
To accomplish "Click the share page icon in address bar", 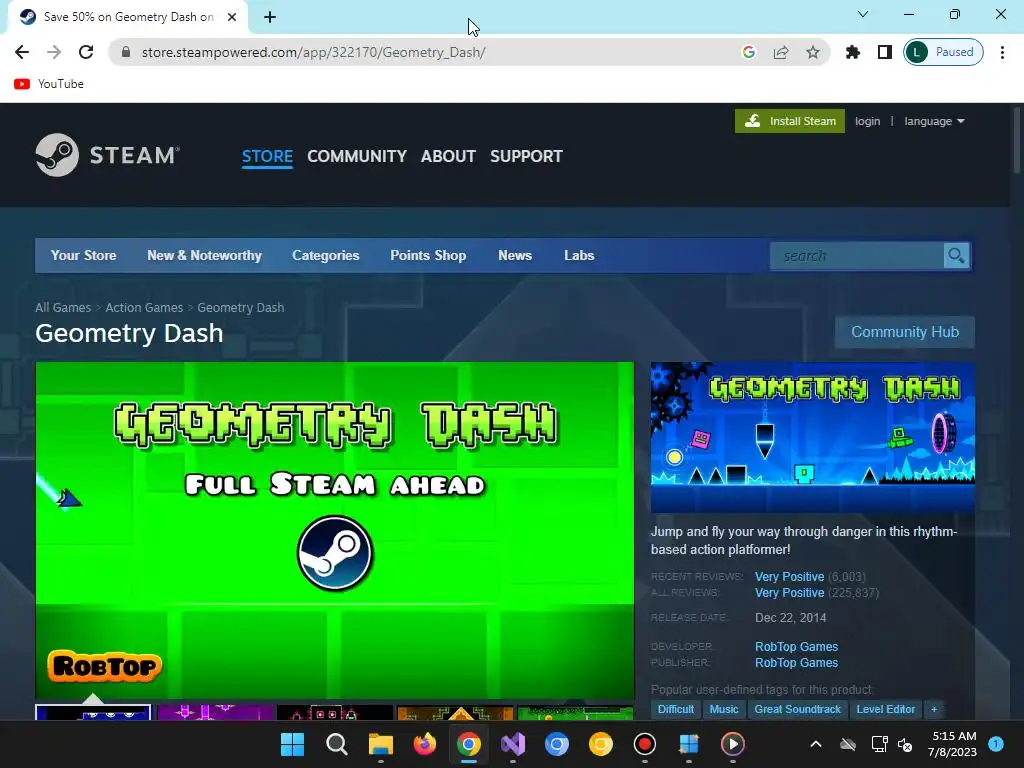I will point(780,52).
